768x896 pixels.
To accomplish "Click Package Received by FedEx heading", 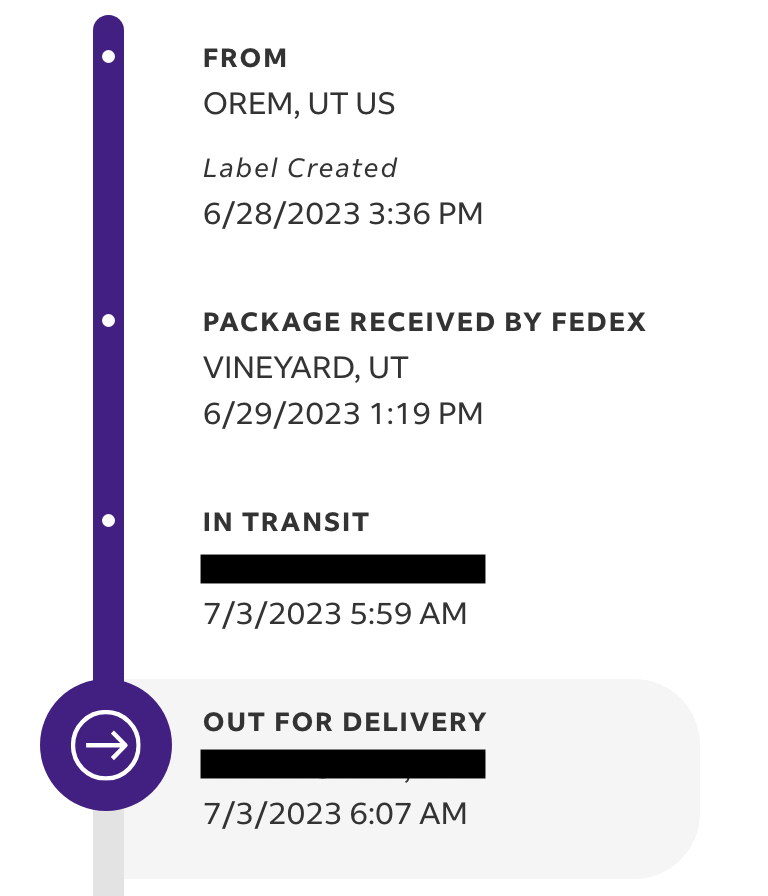I will 424,322.
